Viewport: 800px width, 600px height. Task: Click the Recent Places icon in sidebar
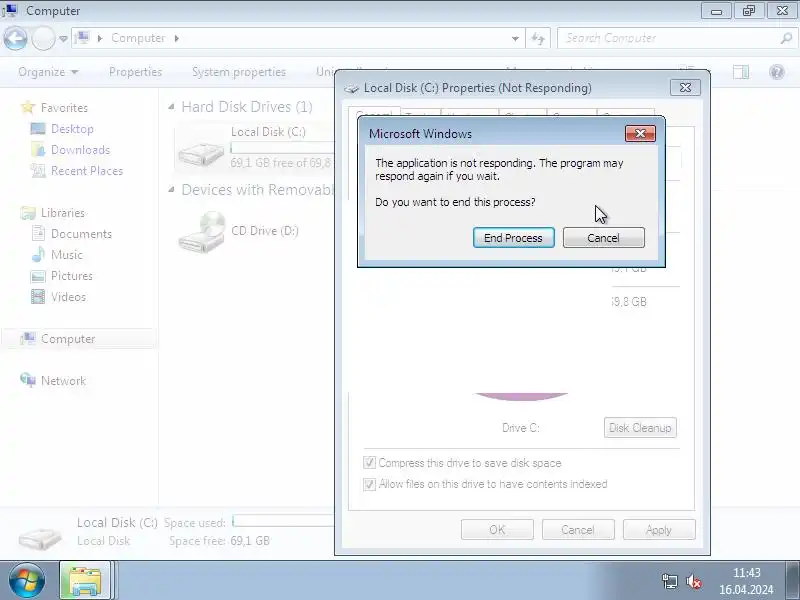point(38,170)
